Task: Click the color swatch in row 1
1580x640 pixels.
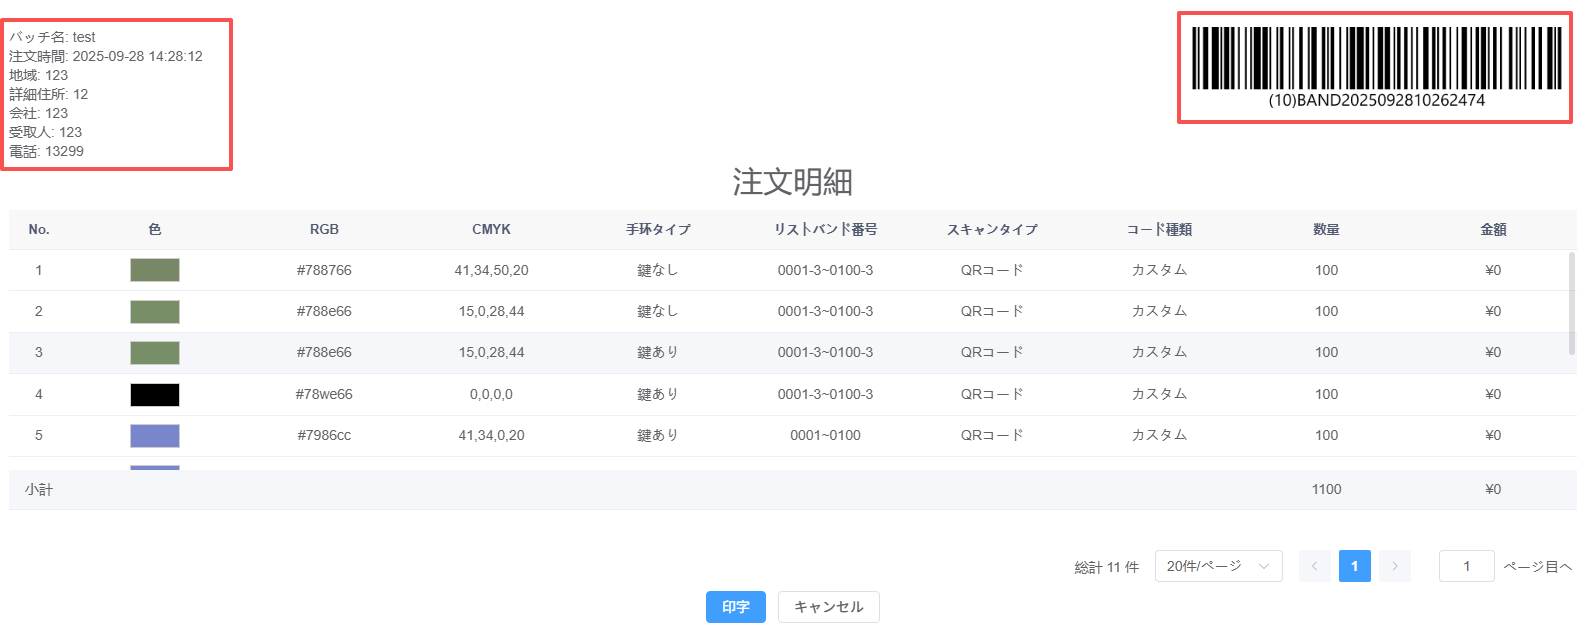Action: click(155, 270)
